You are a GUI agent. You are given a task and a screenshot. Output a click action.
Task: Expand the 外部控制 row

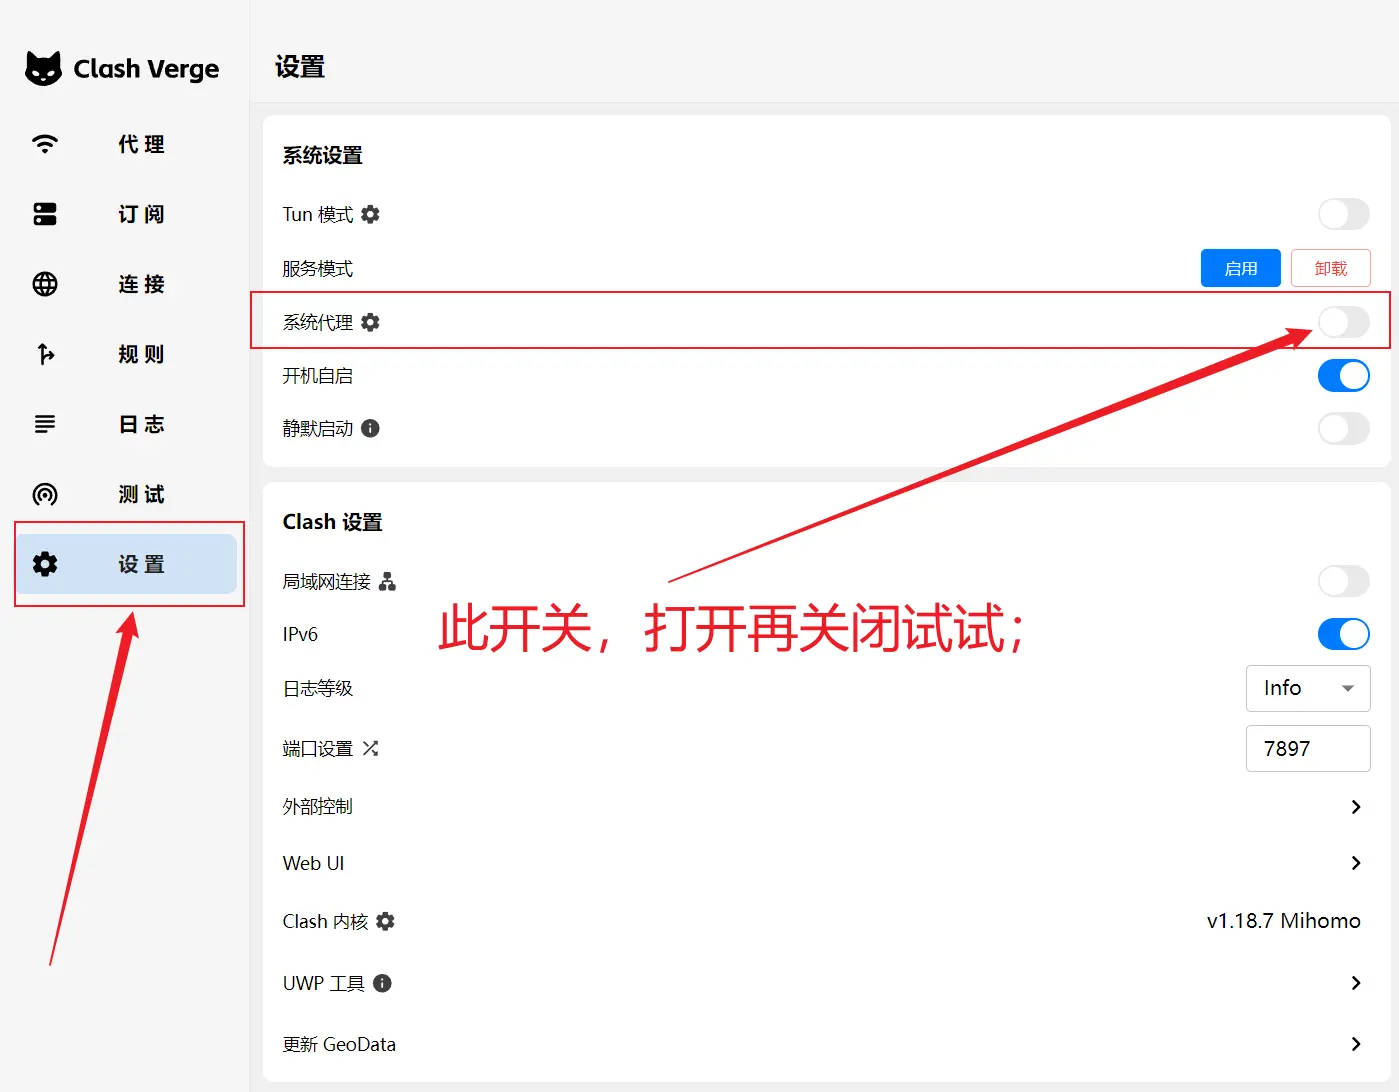pyautogui.click(x=1356, y=806)
